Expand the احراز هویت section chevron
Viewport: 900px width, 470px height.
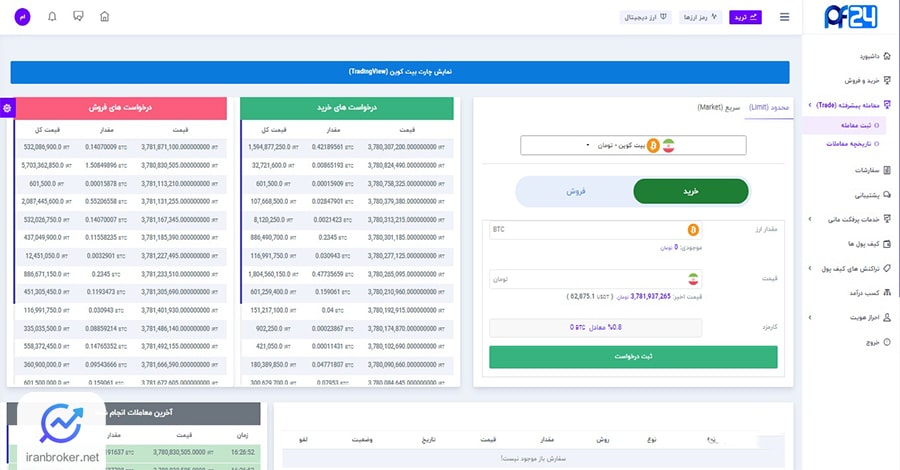[x=810, y=317]
